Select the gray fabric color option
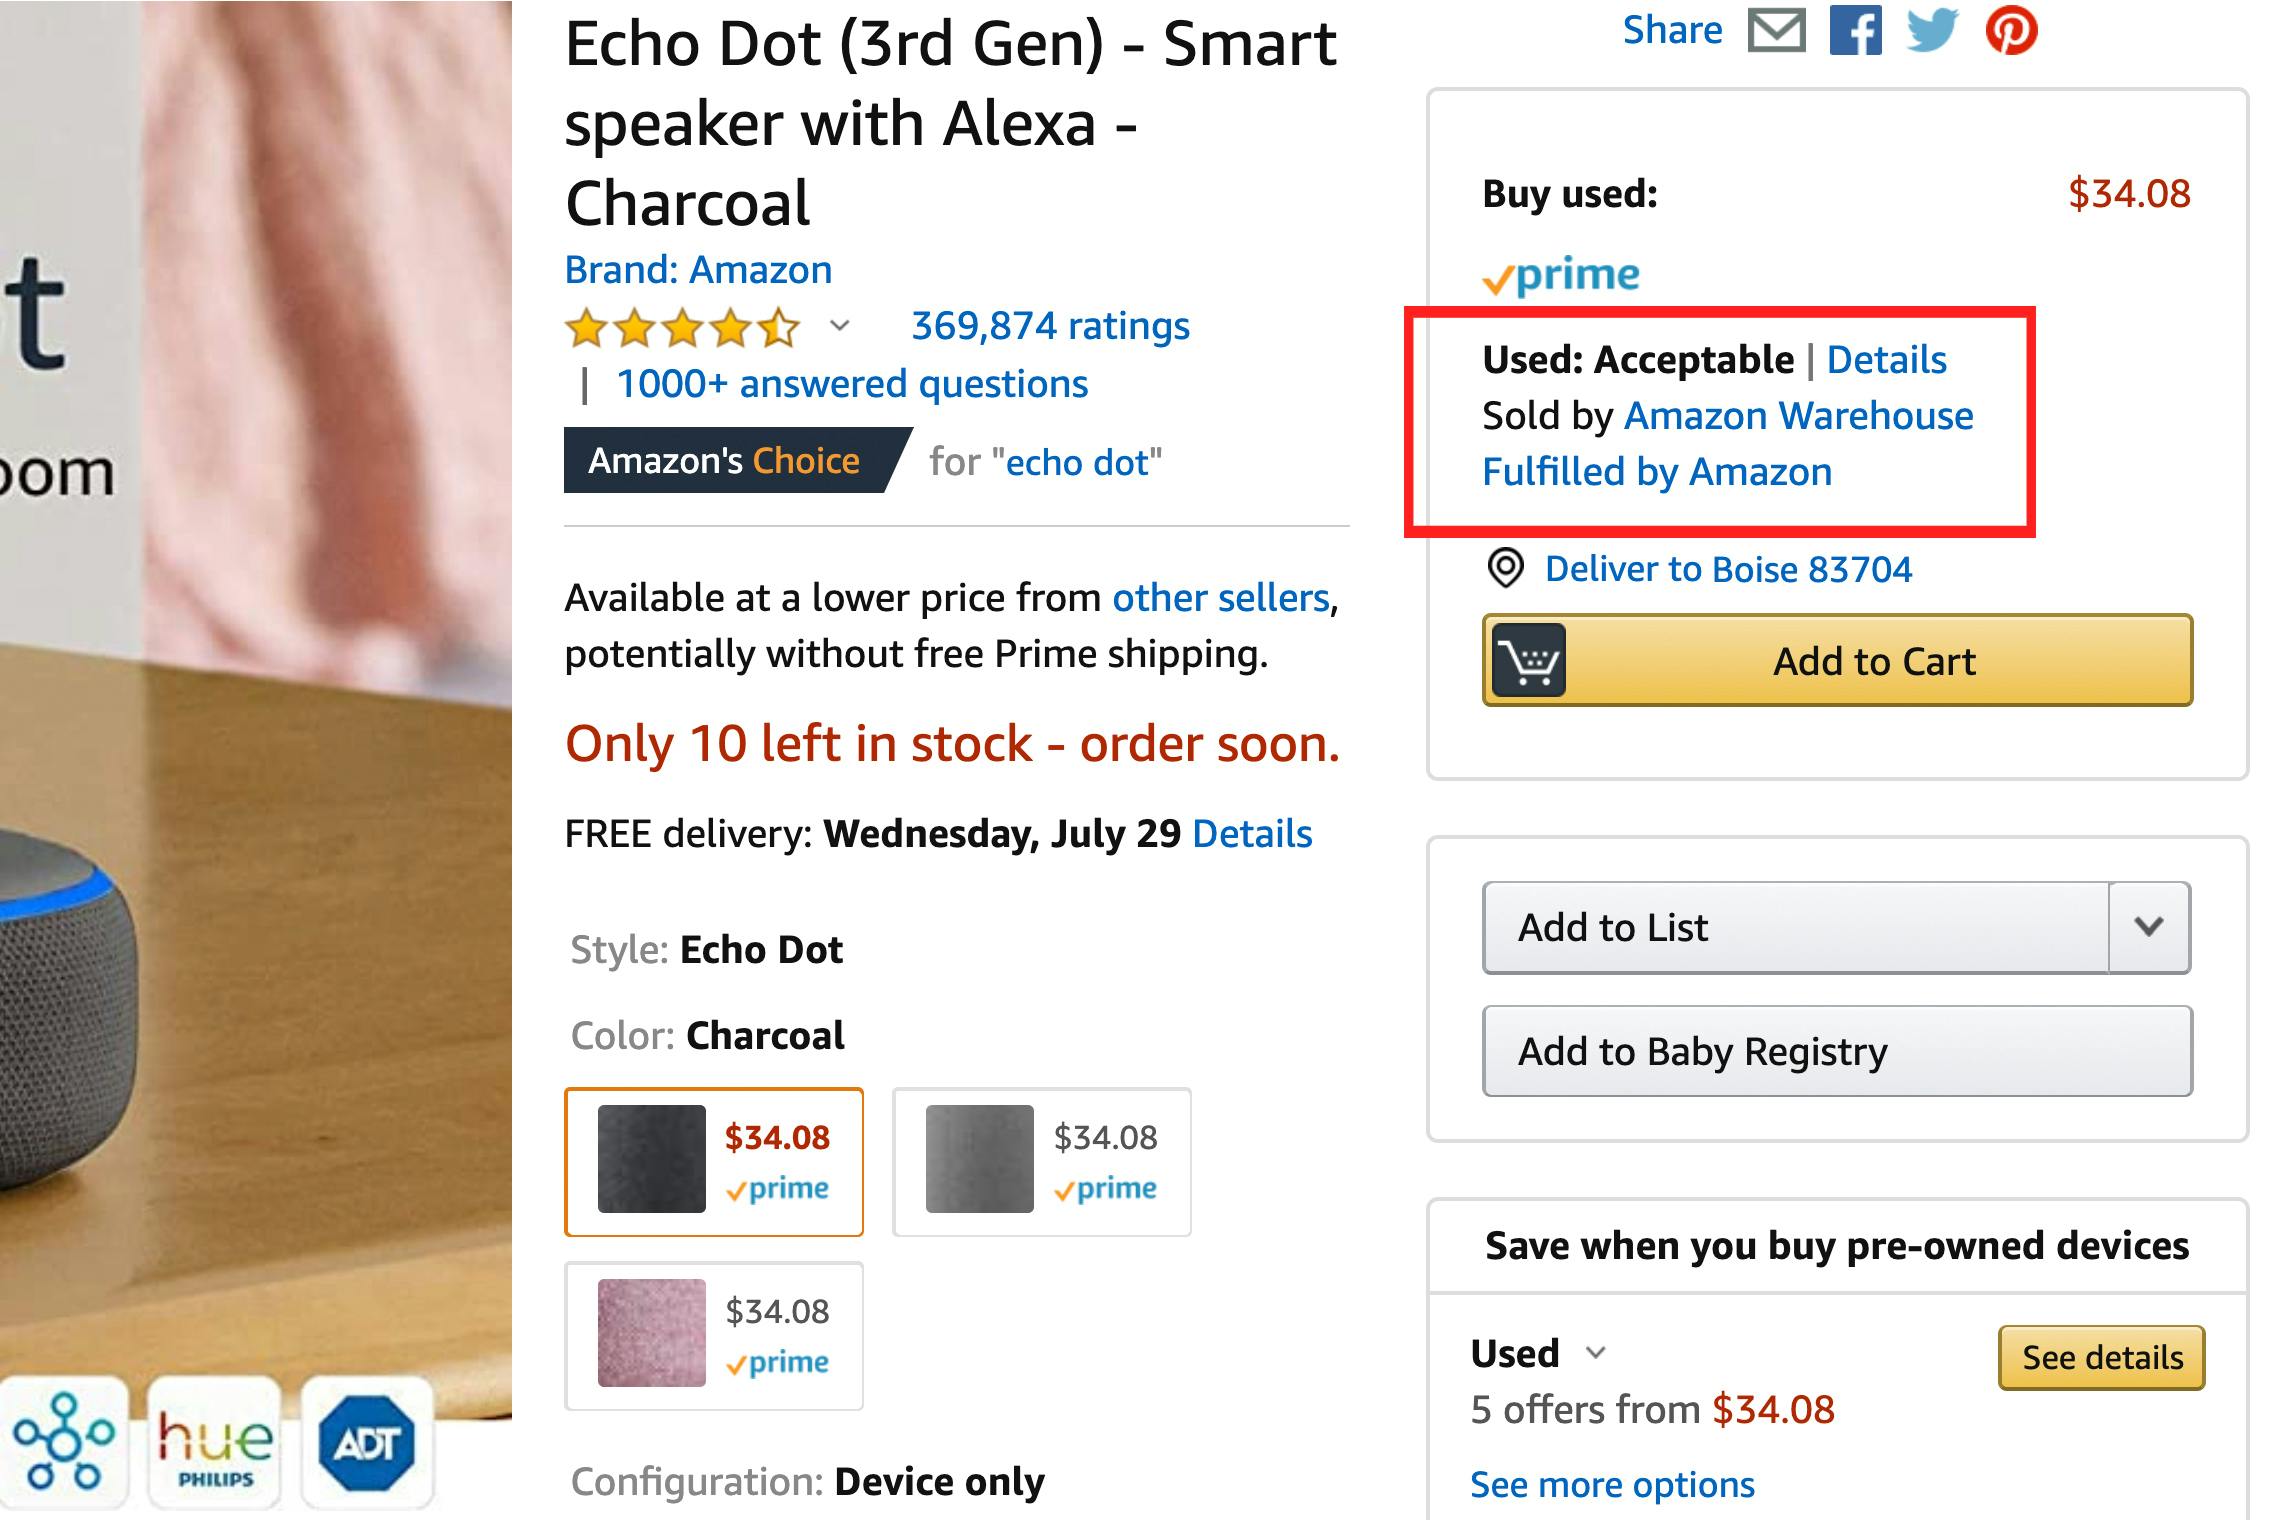The height and width of the screenshot is (1520, 2280). 1041,1161
